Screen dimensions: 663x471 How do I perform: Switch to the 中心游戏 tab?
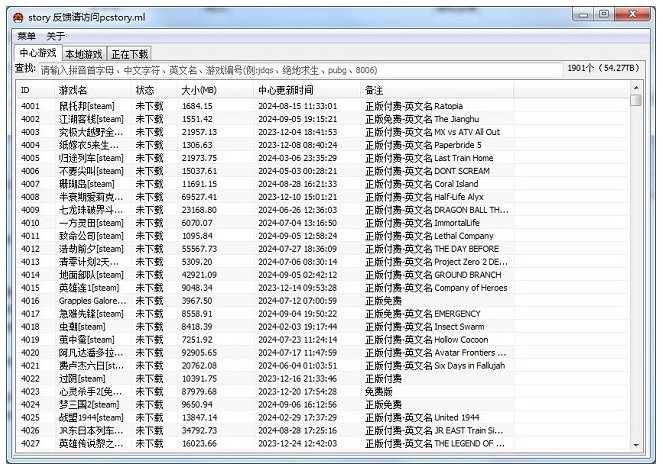(x=38, y=53)
